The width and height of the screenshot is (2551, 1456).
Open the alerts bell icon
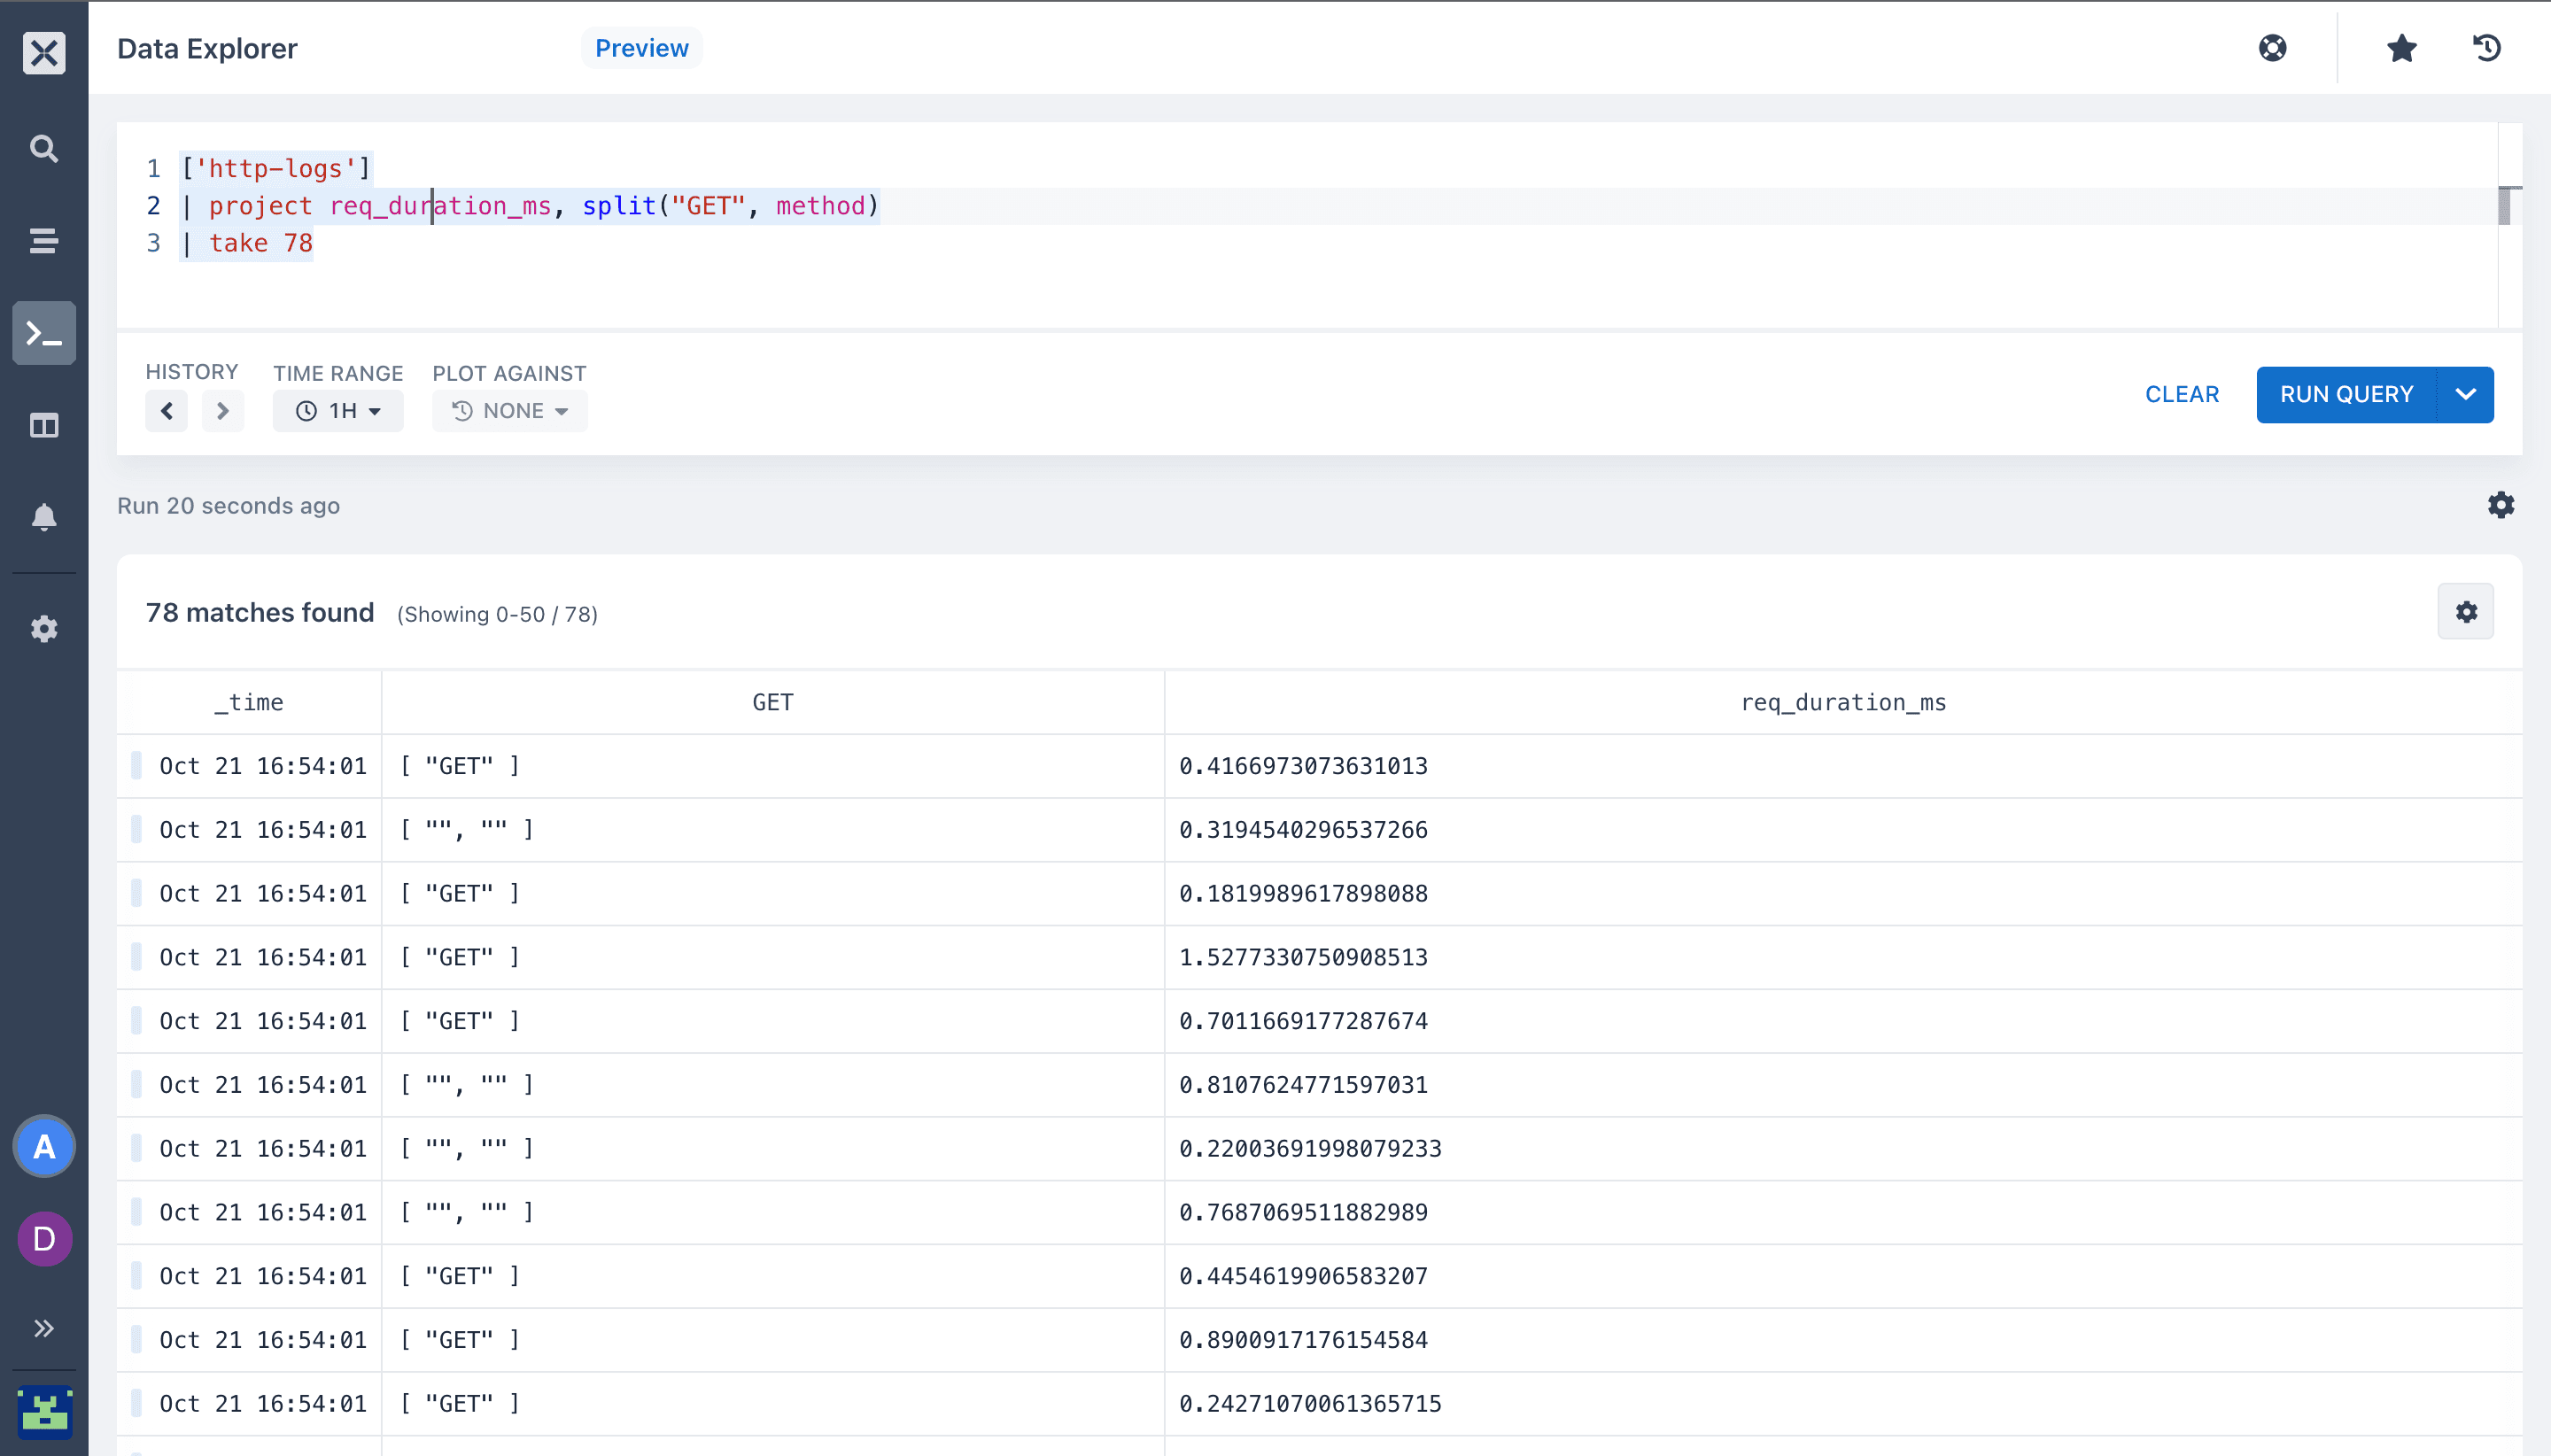[44, 517]
